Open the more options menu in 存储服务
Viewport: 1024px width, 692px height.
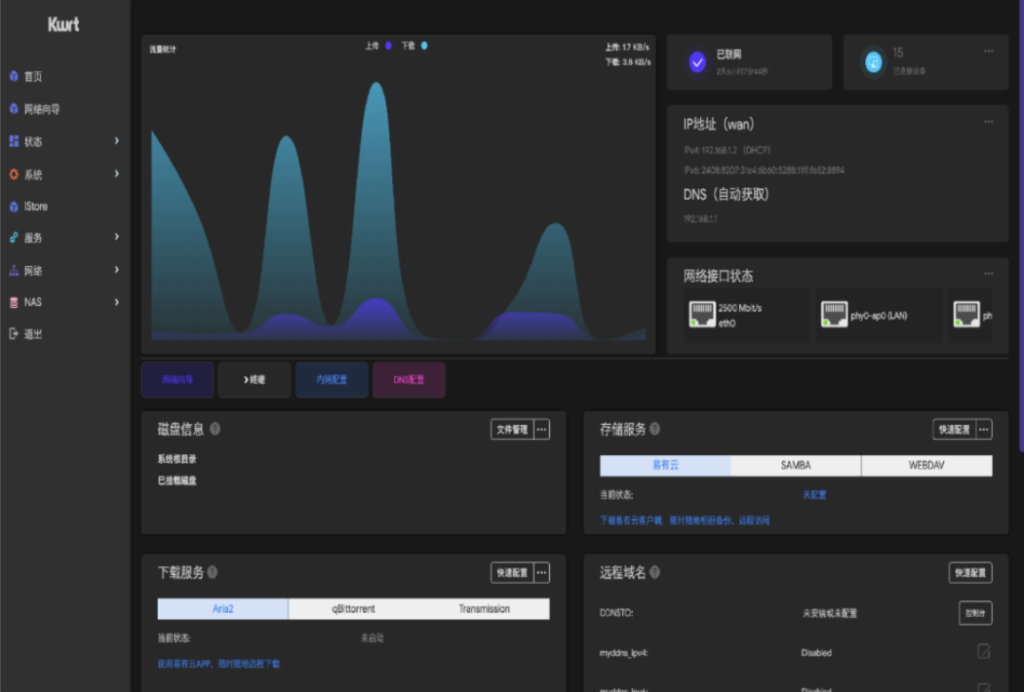click(x=984, y=429)
